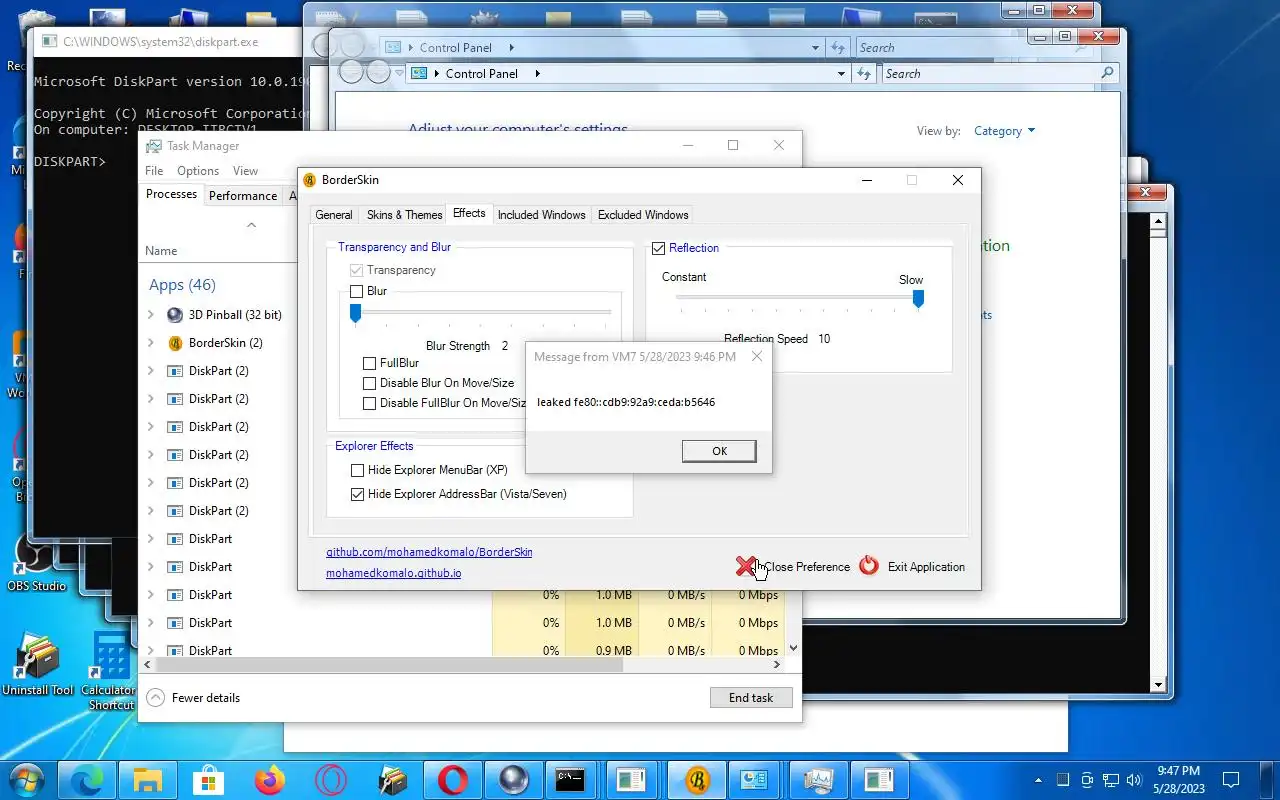The width and height of the screenshot is (1280, 800).
Task: Enable Disable Blur On Move/Size
Action: pos(370,384)
